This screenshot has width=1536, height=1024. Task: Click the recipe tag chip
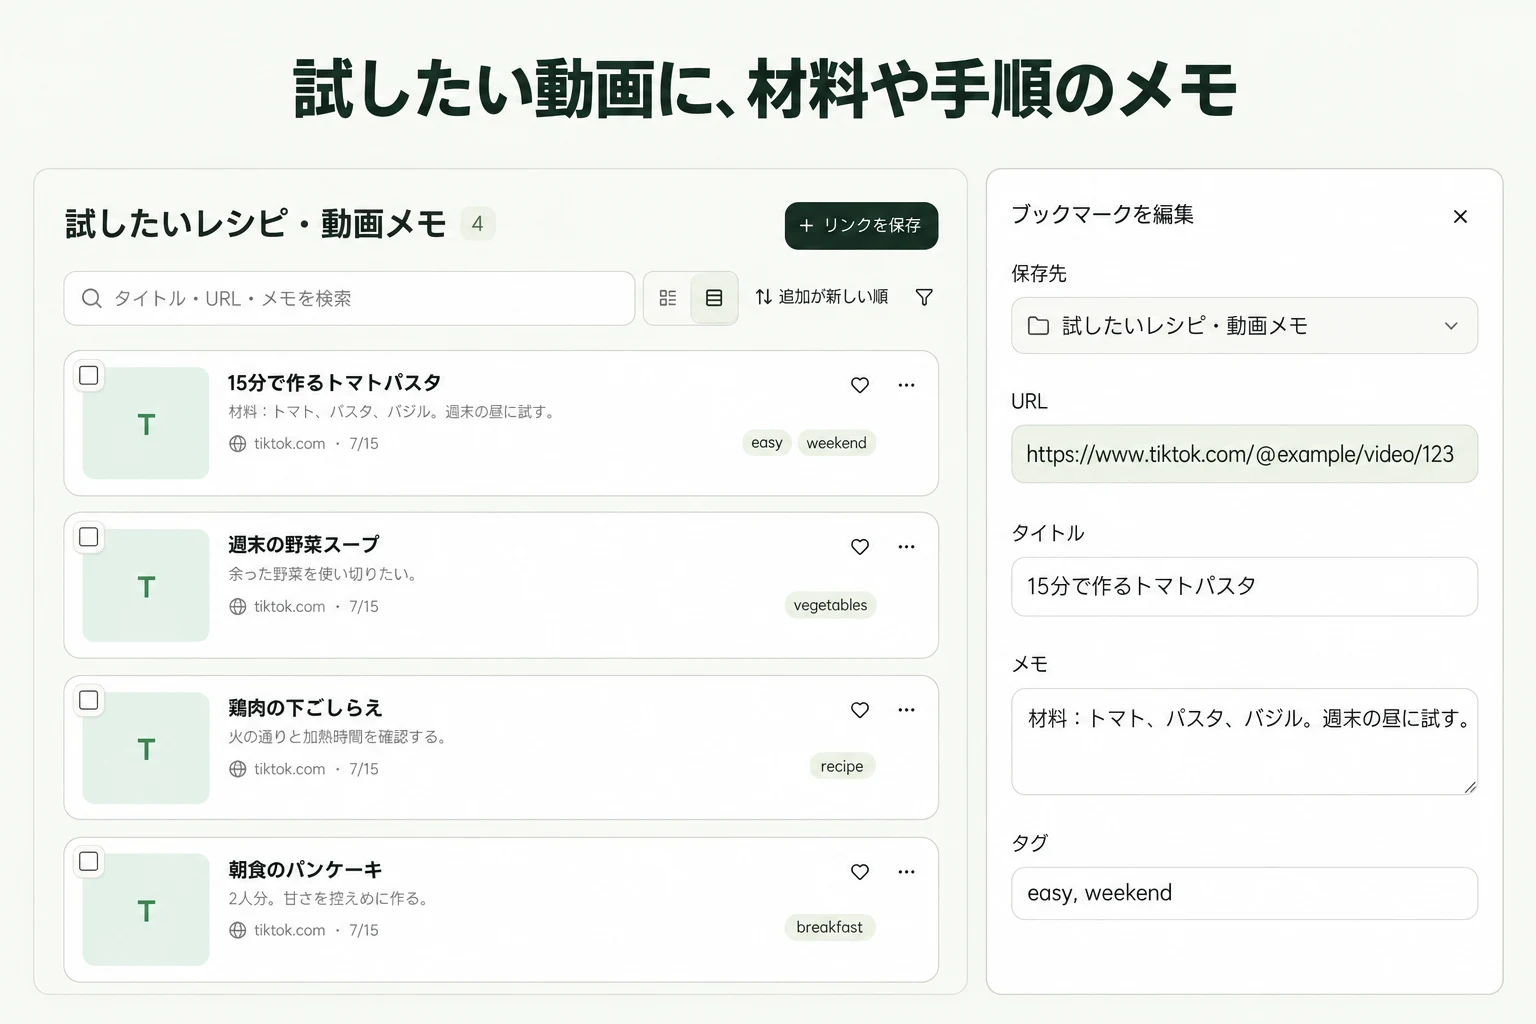842,766
